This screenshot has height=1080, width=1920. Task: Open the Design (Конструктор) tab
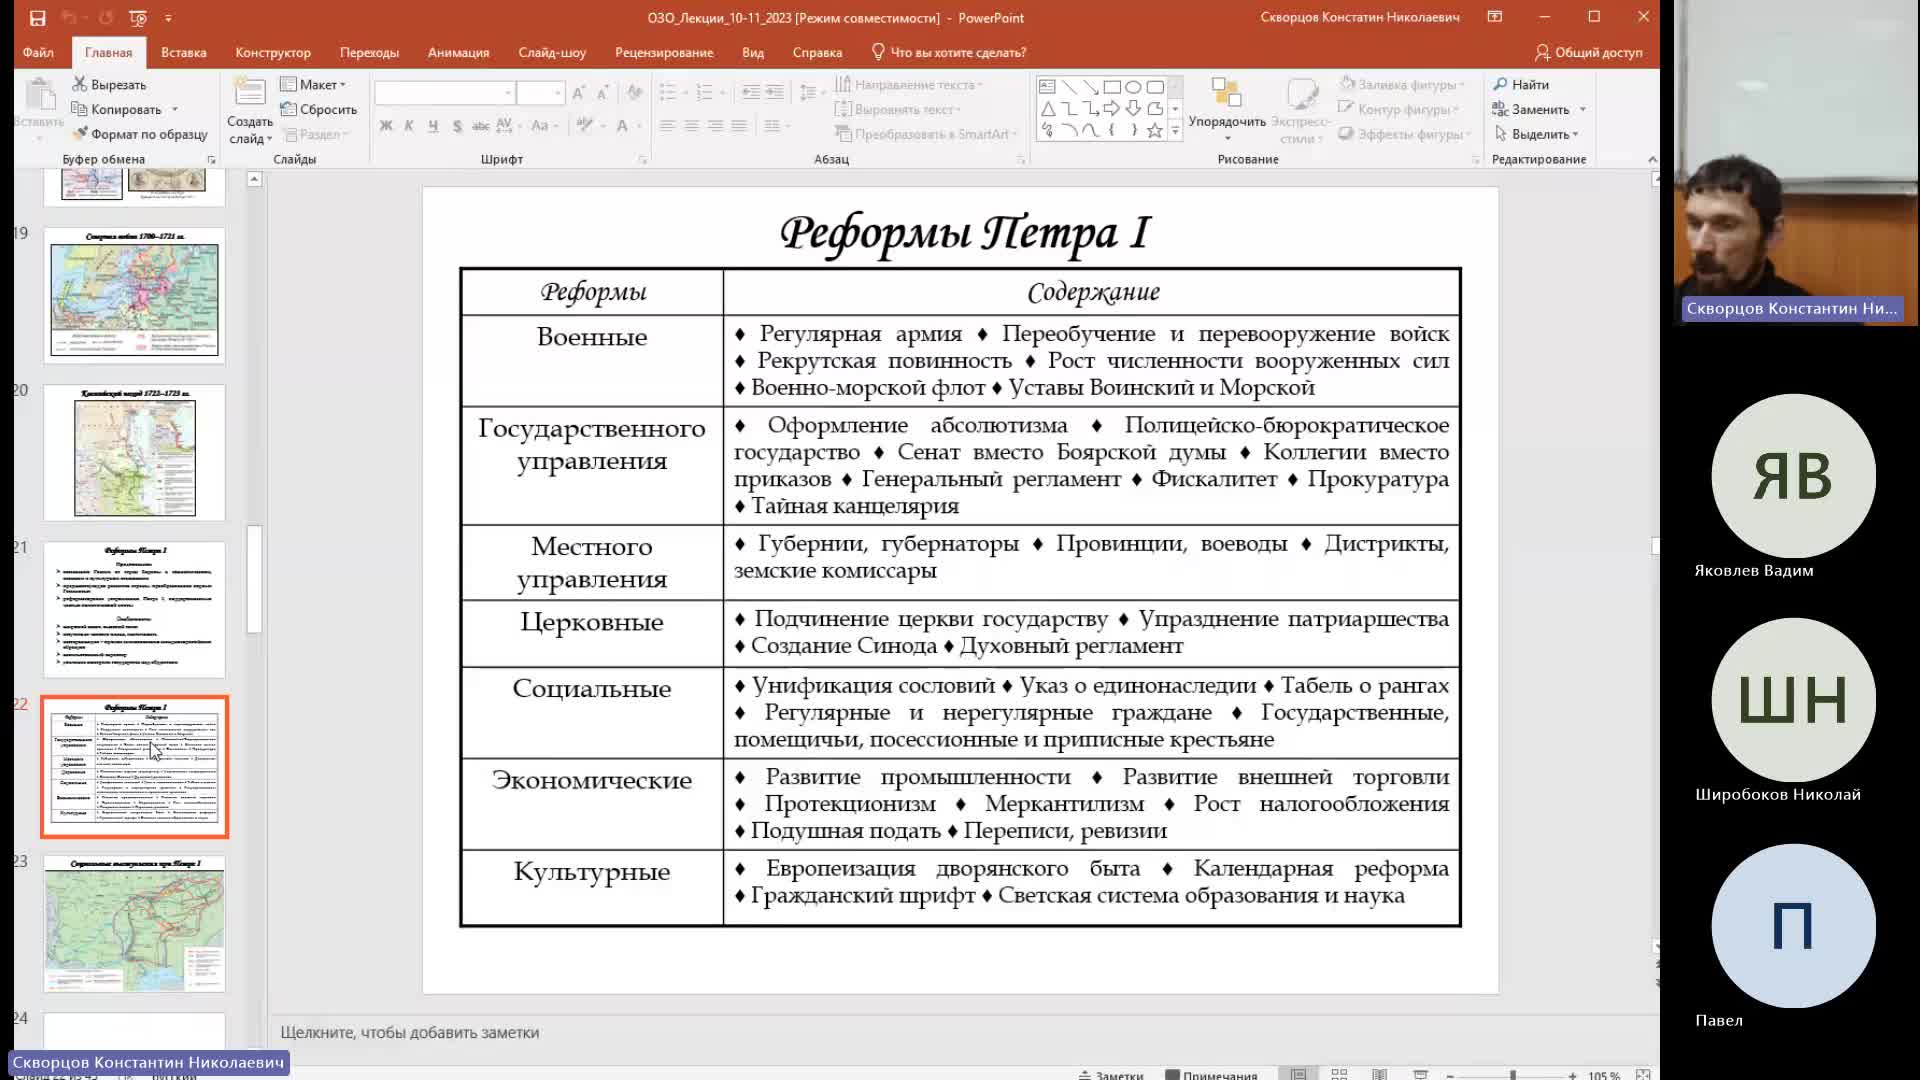click(273, 52)
